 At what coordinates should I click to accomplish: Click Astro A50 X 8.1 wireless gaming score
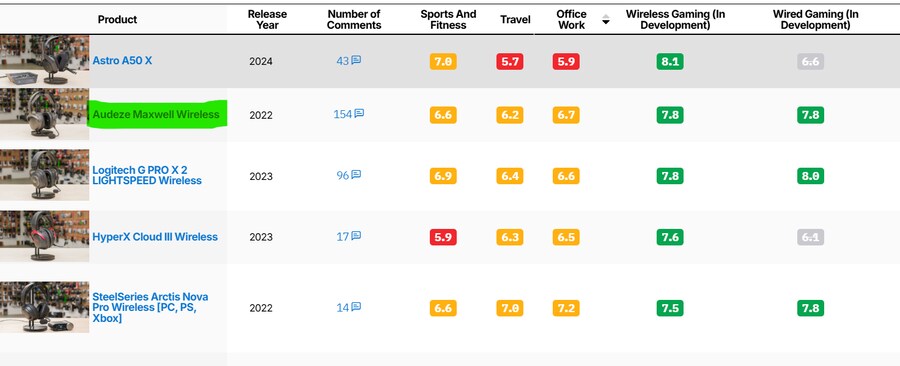click(x=670, y=61)
